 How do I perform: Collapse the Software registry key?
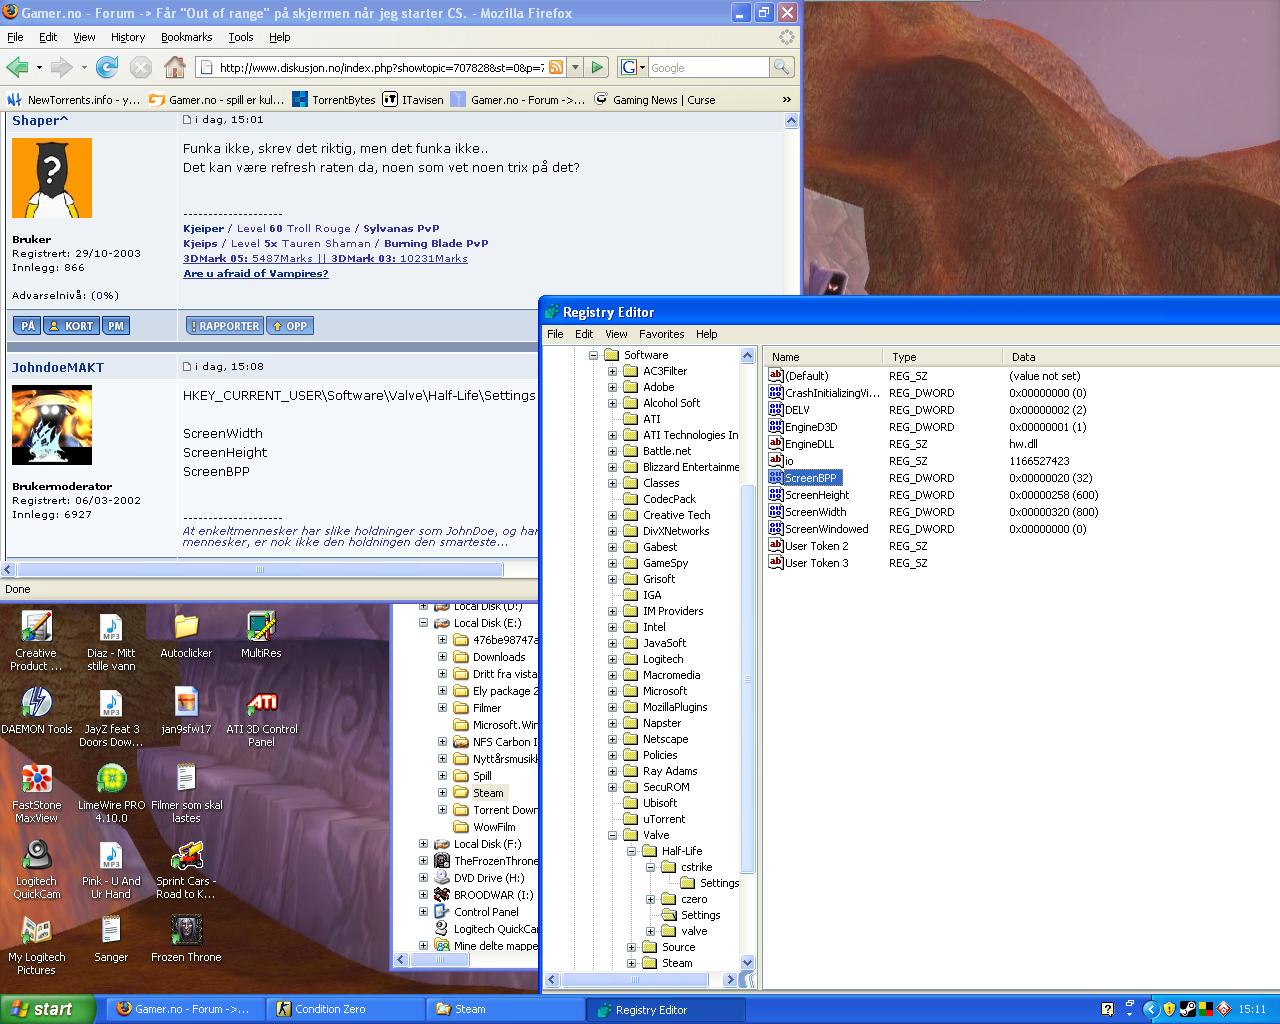tap(593, 355)
